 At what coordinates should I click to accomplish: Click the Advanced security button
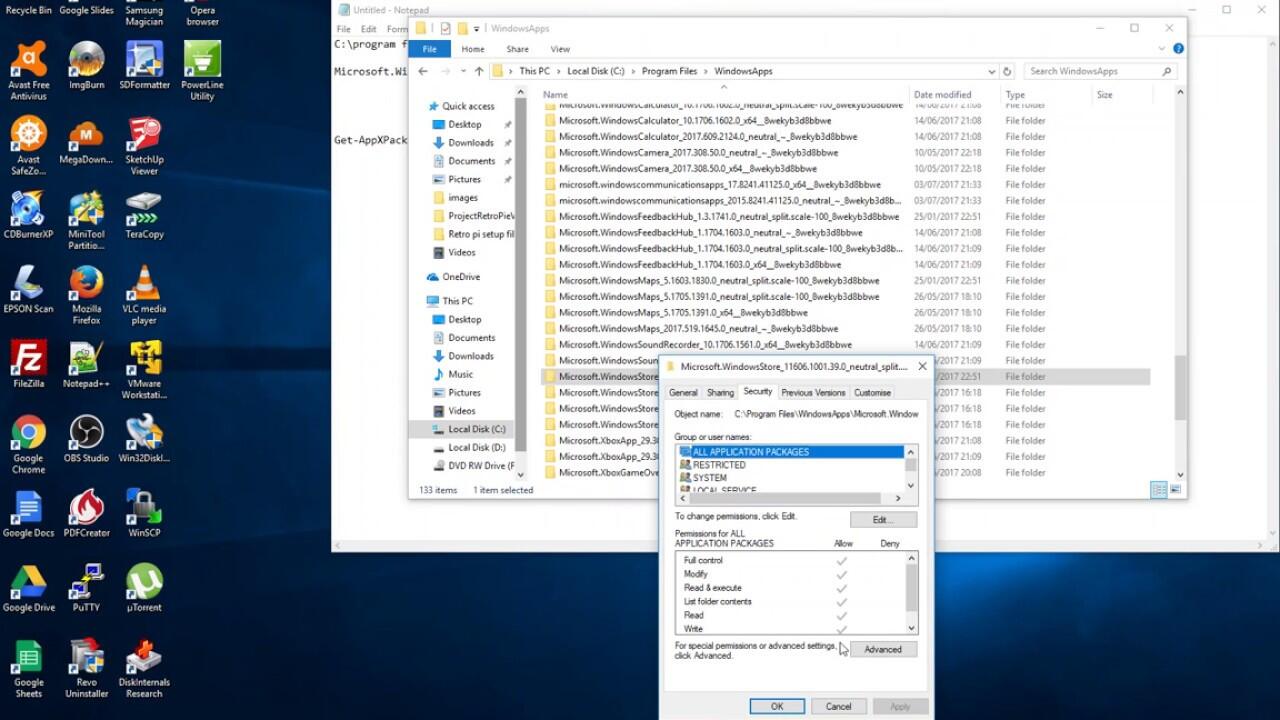coord(883,649)
